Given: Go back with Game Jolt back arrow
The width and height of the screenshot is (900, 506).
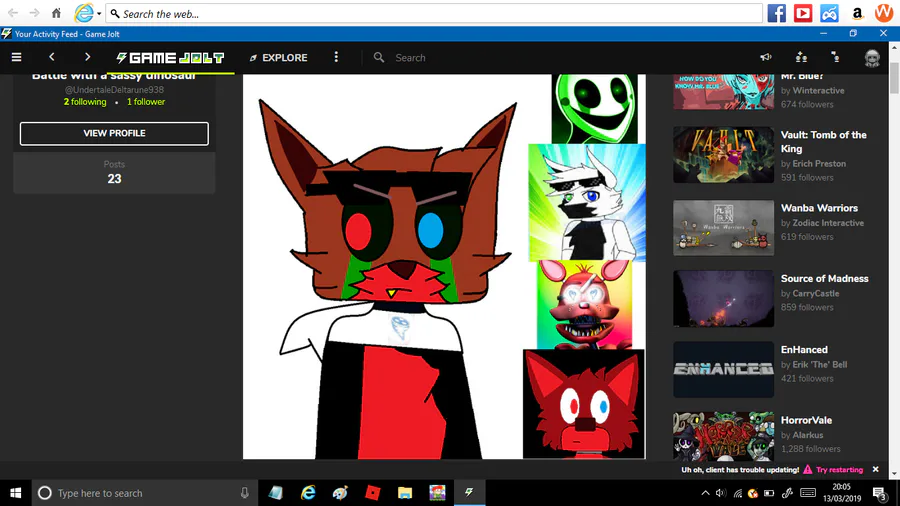Looking at the screenshot, I should click(x=52, y=57).
